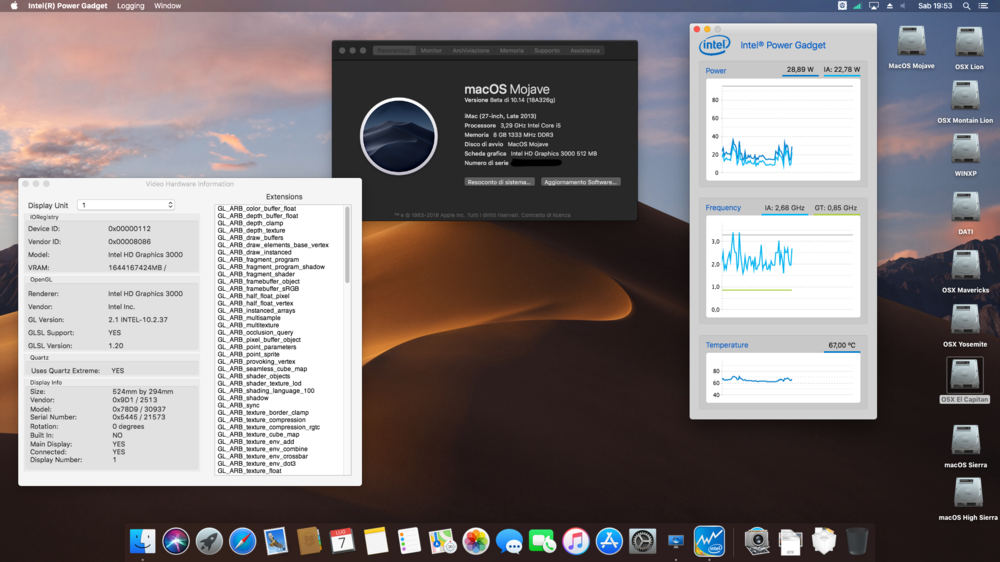Viewport: 1000px width, 562px height.
Task: Switch to the Memoria tab
Action: tap(511, 50)
